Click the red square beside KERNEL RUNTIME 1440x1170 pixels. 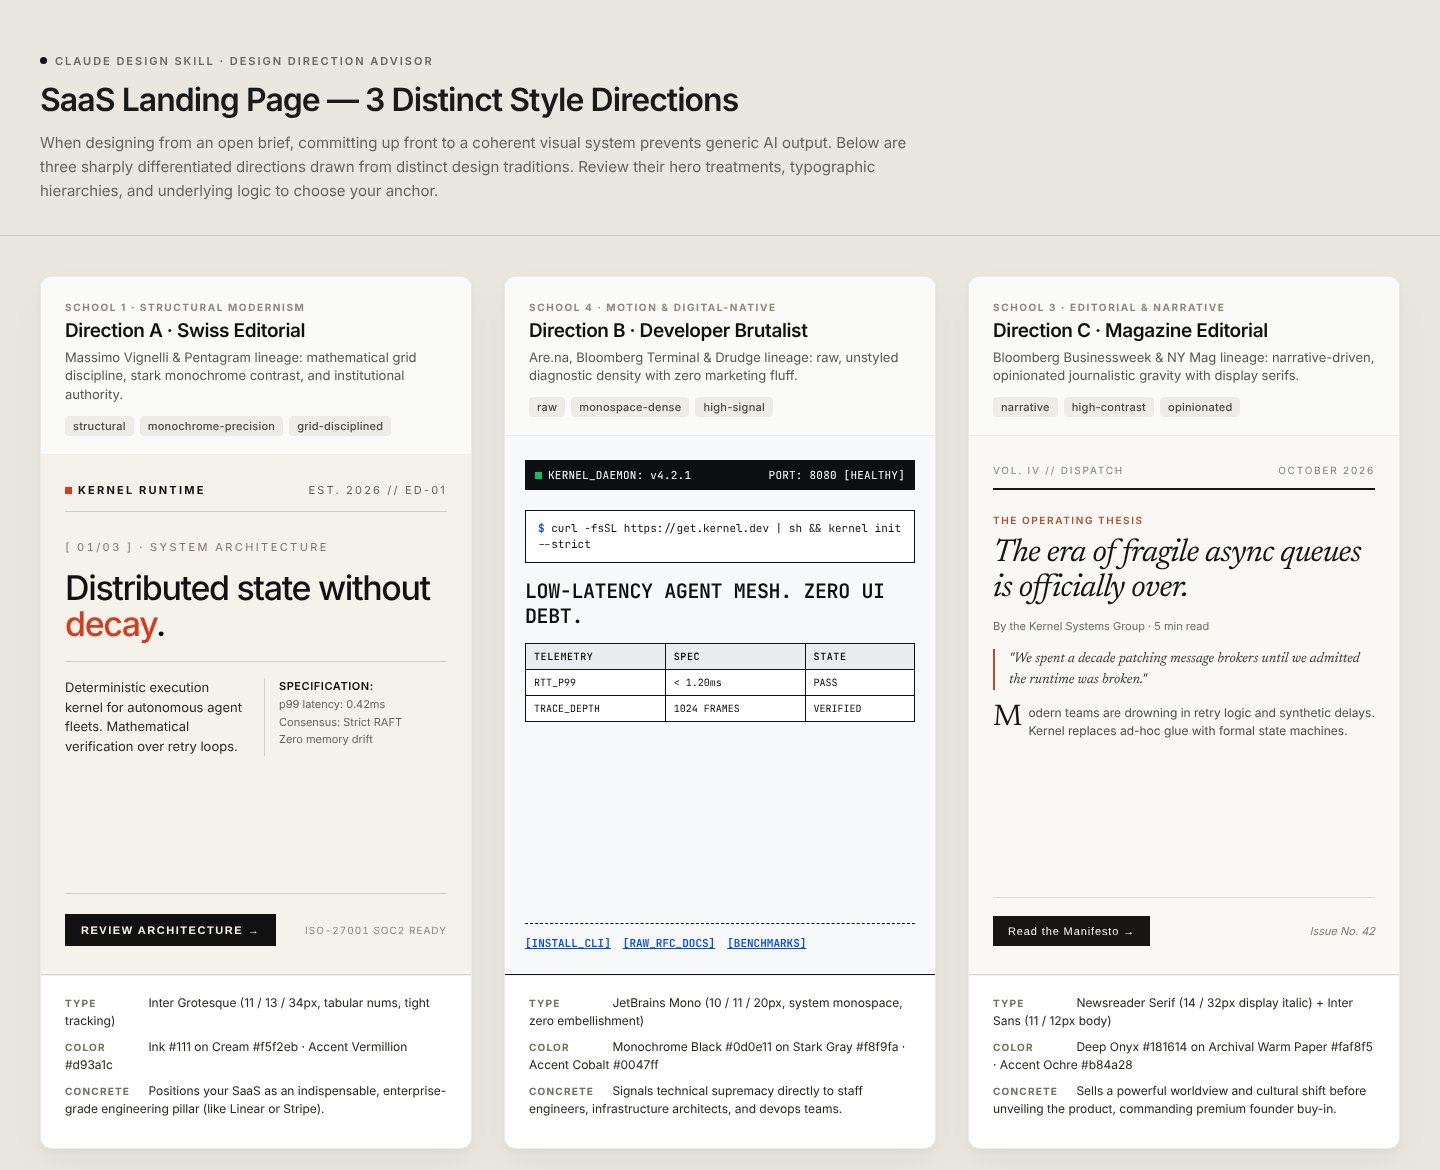69,490
